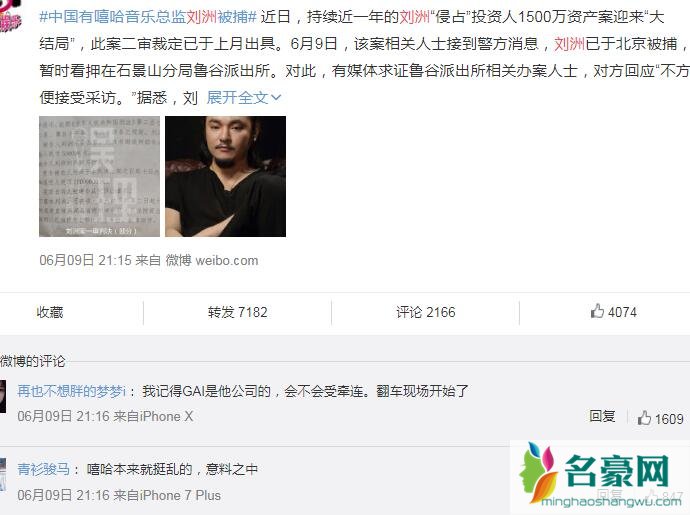The width and height of the screenshot is (690, 515).
Task: Reply to 再也不想胖的梦梦i's comment
Action: (602, 416)
